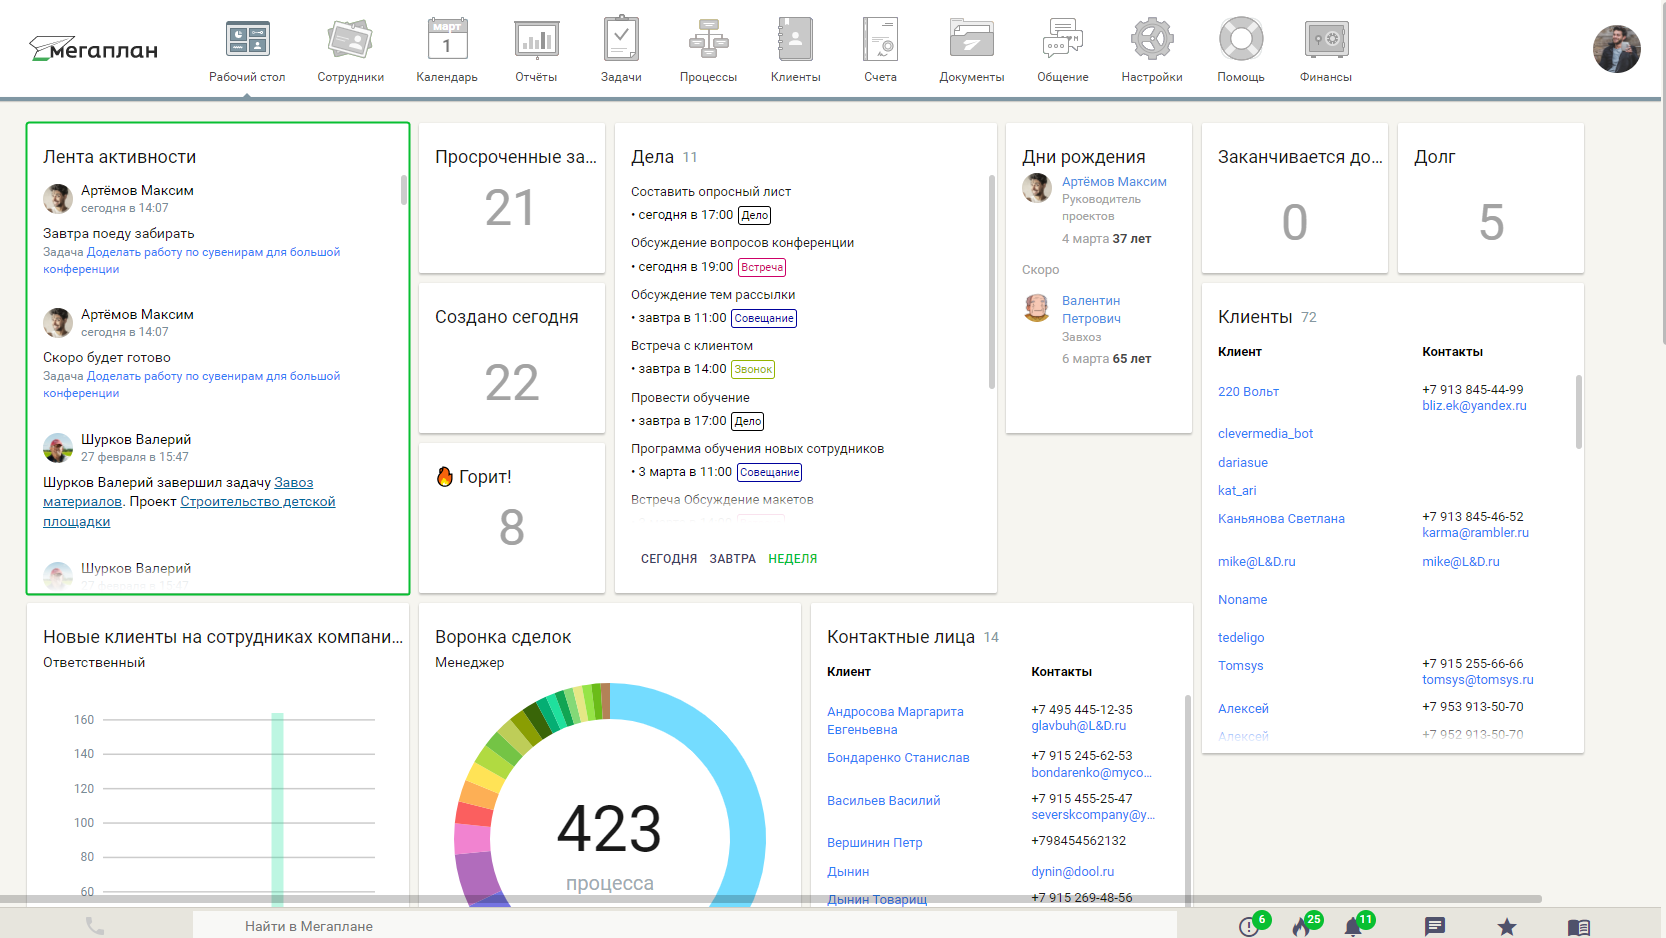The width and height of the screenshot is (1666, 938).
Task: Open contact Вершинин Петр
Action: click(874, 843)
